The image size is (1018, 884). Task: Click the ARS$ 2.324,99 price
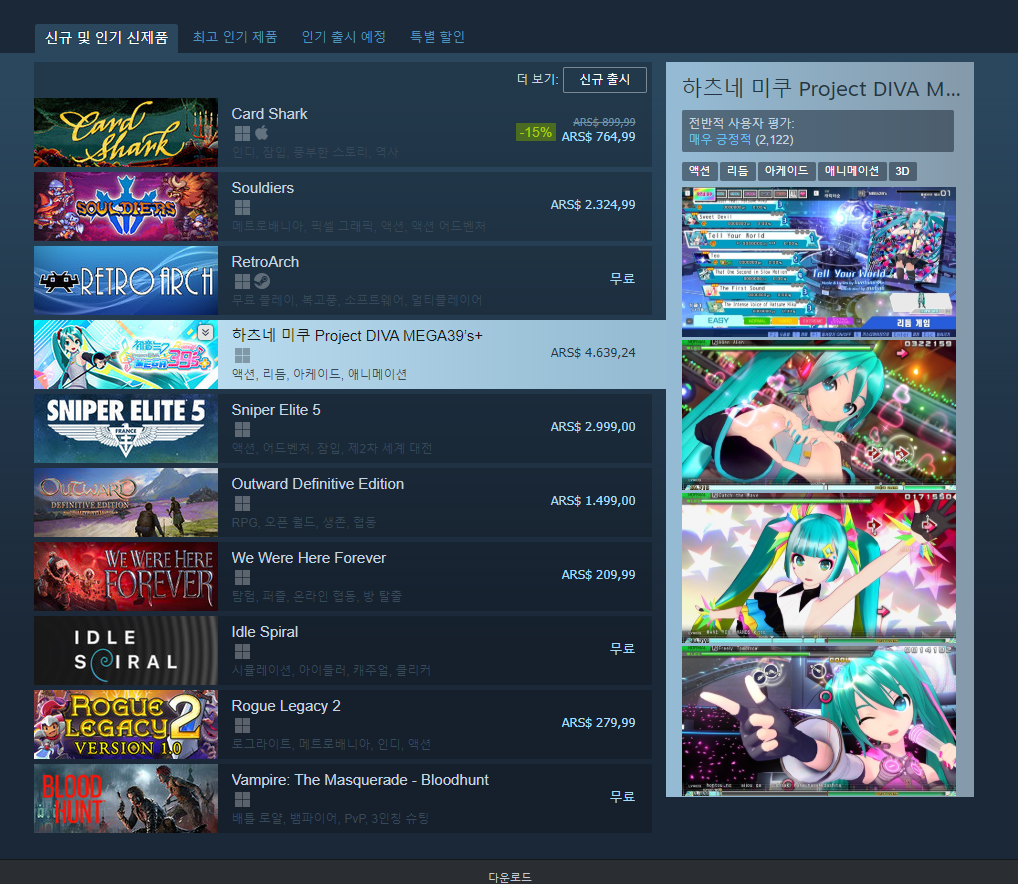click(x=593, y=204)
